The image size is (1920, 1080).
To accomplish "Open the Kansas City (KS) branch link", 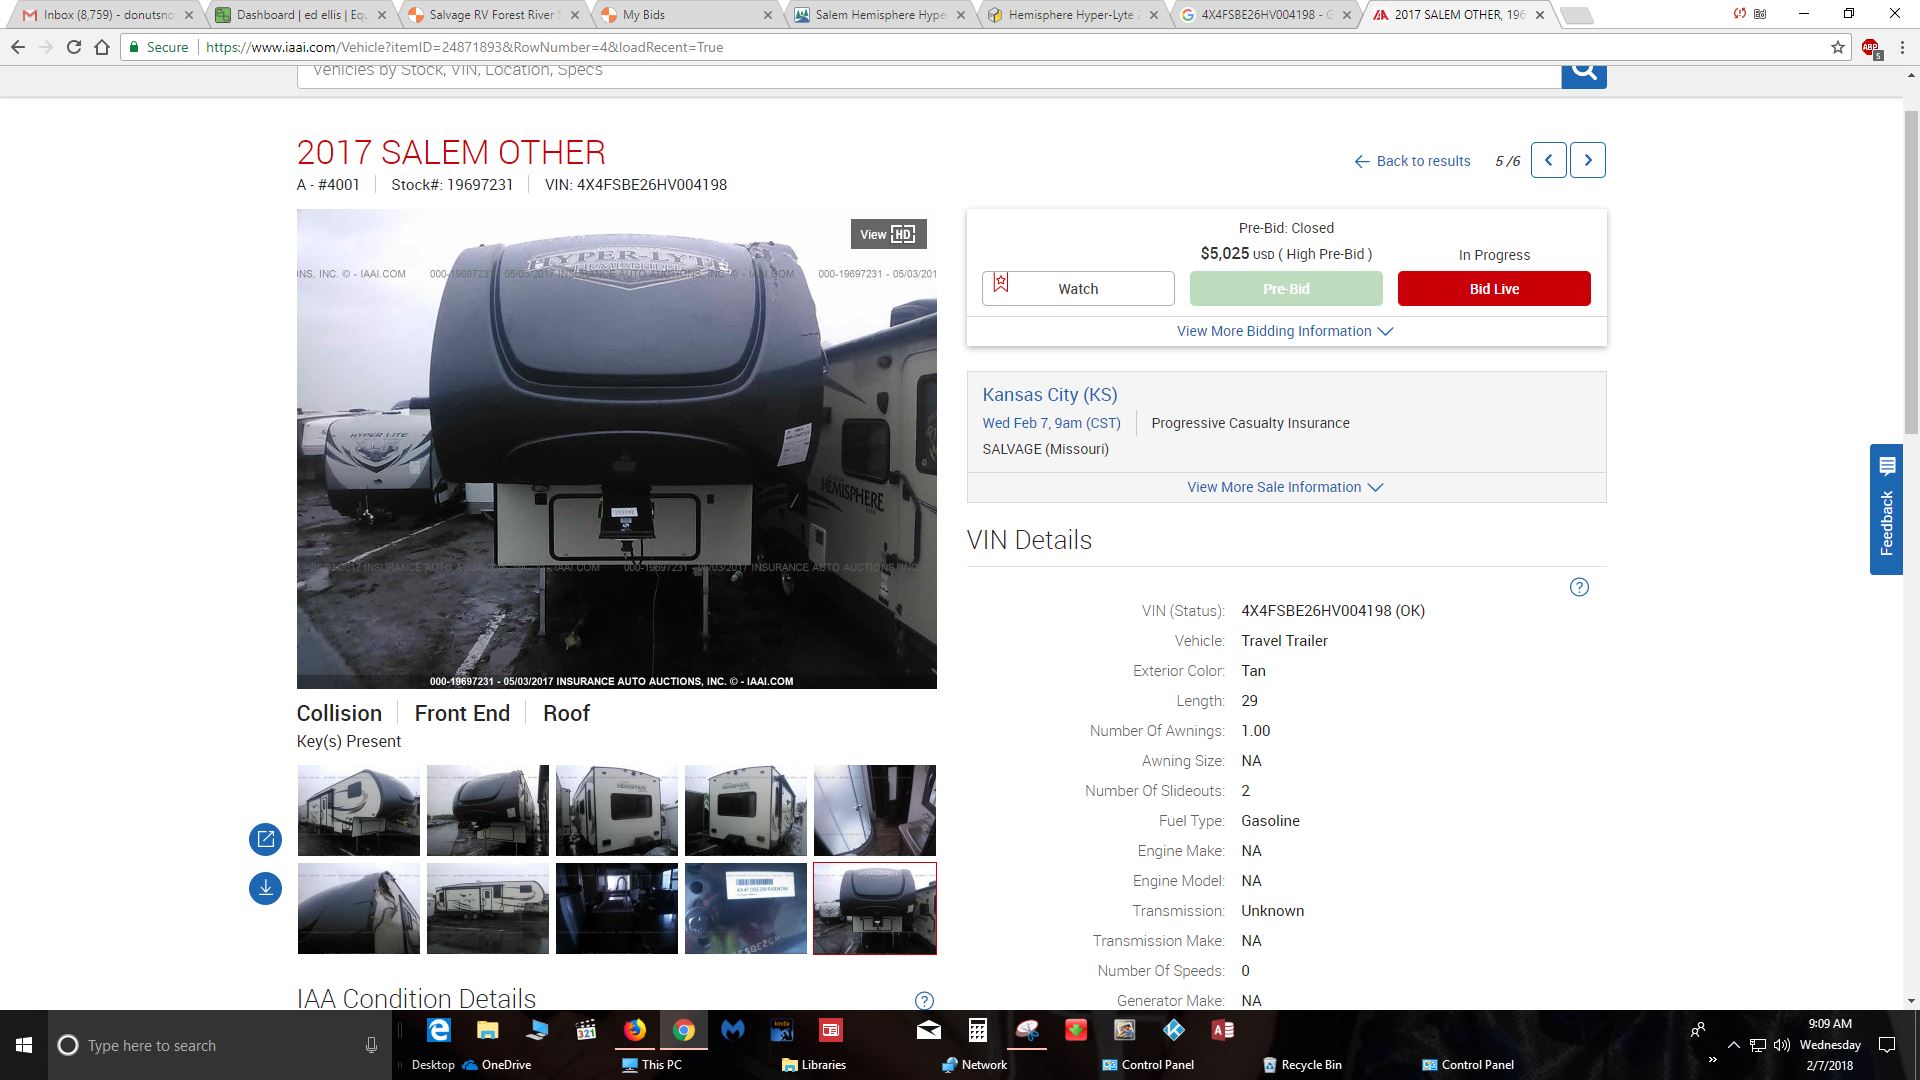I will [x=1050, y=395].
